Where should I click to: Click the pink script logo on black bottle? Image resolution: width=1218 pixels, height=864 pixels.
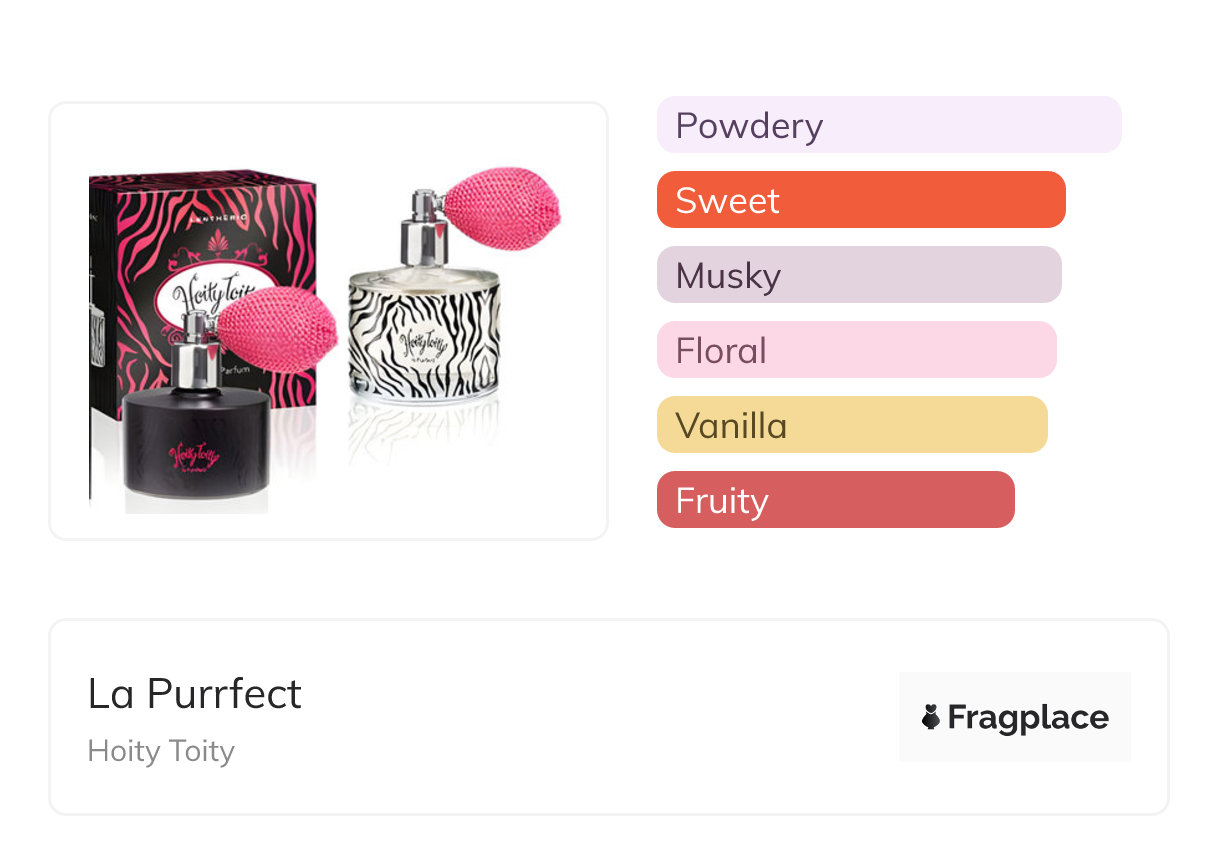[195, 455]
